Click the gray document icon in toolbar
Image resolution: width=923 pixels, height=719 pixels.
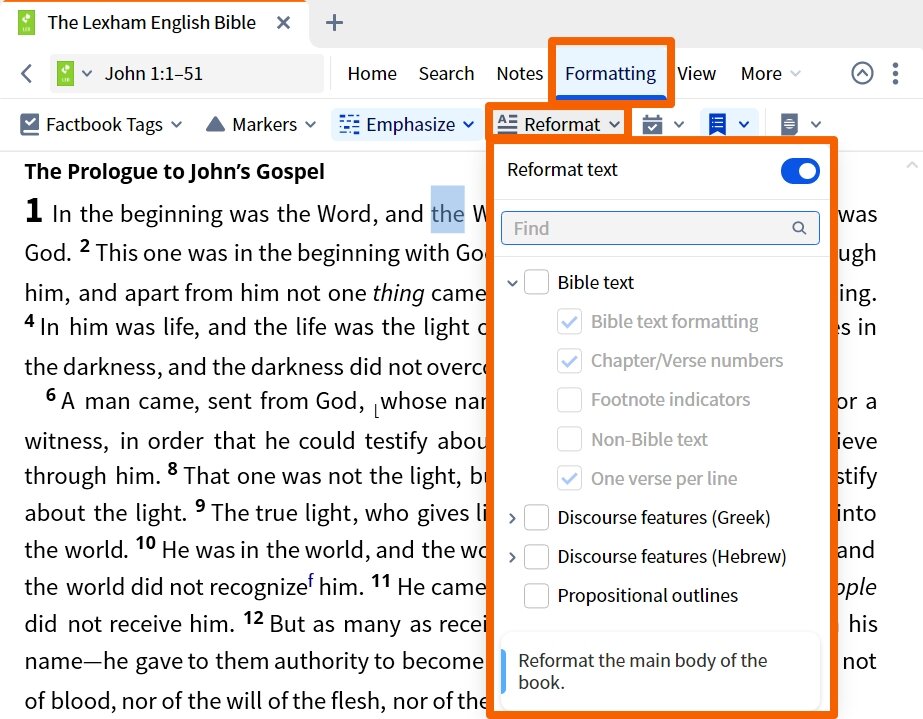(x=789, y=124)
